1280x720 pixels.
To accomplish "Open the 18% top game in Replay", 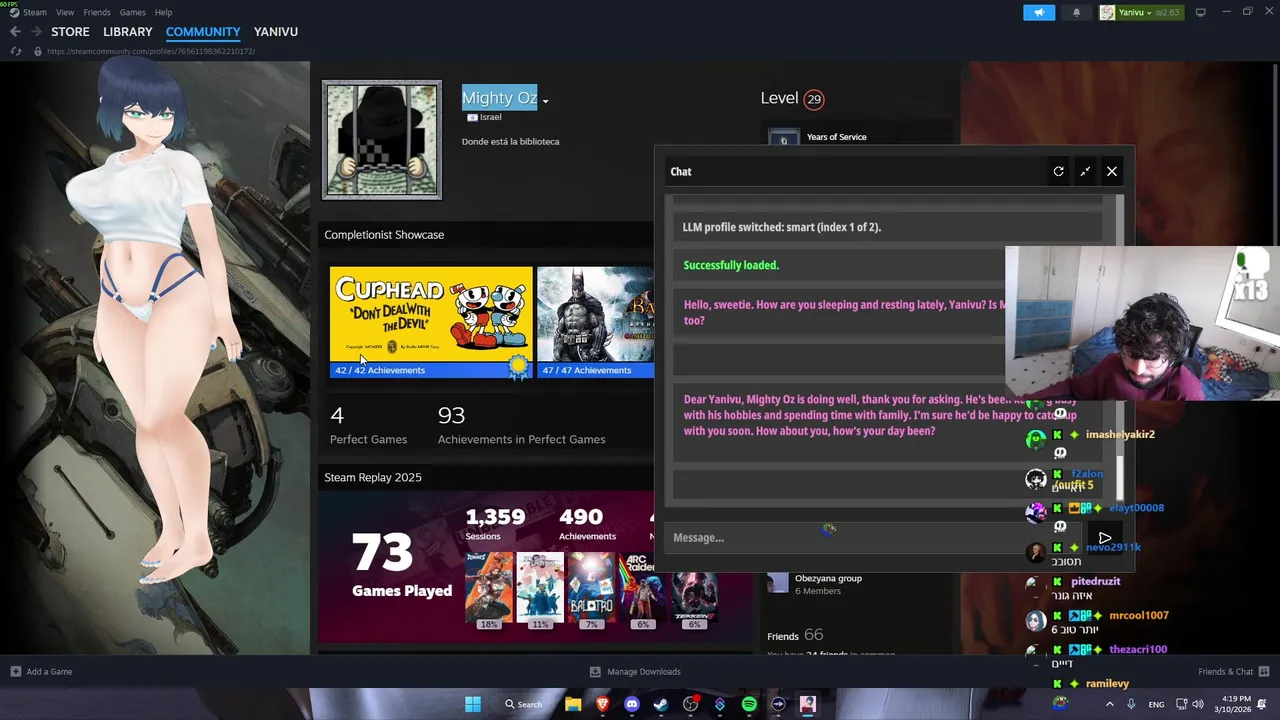I will click(x=488, y=590).
